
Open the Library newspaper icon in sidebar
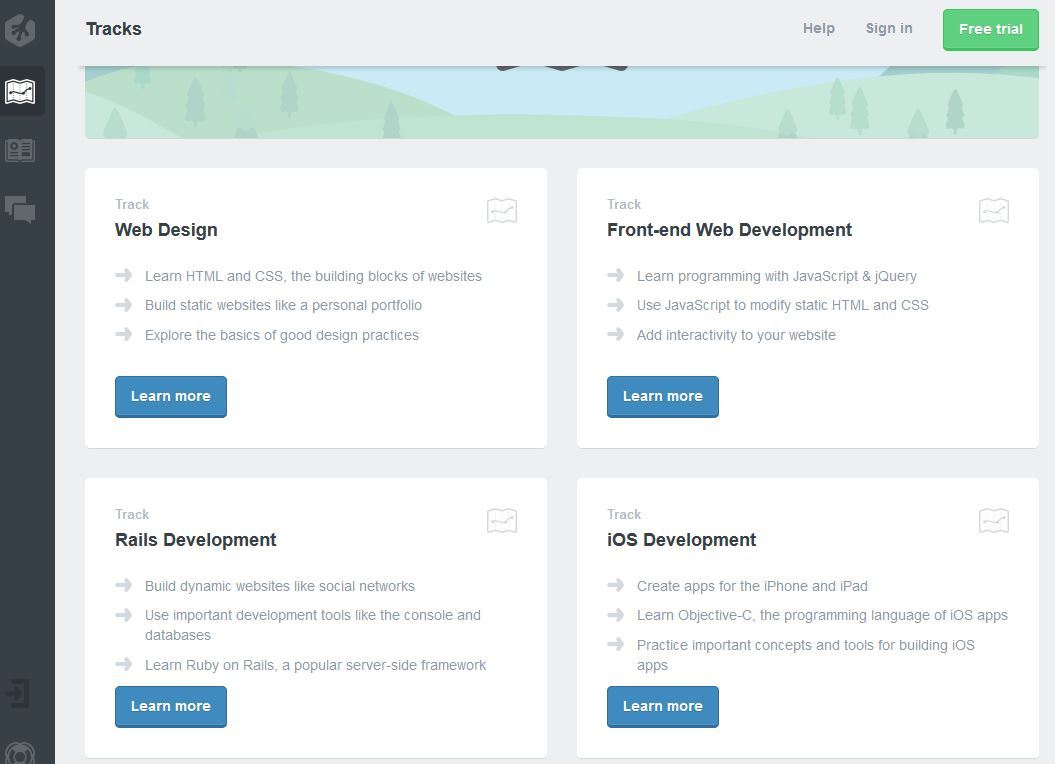20,150
